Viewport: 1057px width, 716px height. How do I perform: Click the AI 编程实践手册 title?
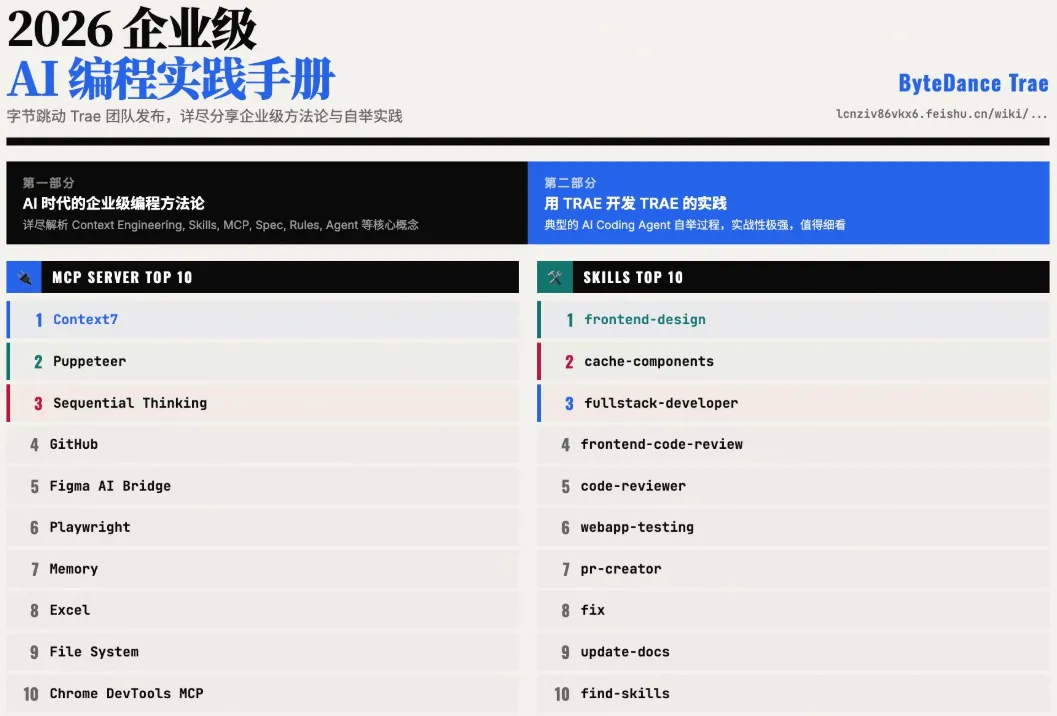coord(171,79)
